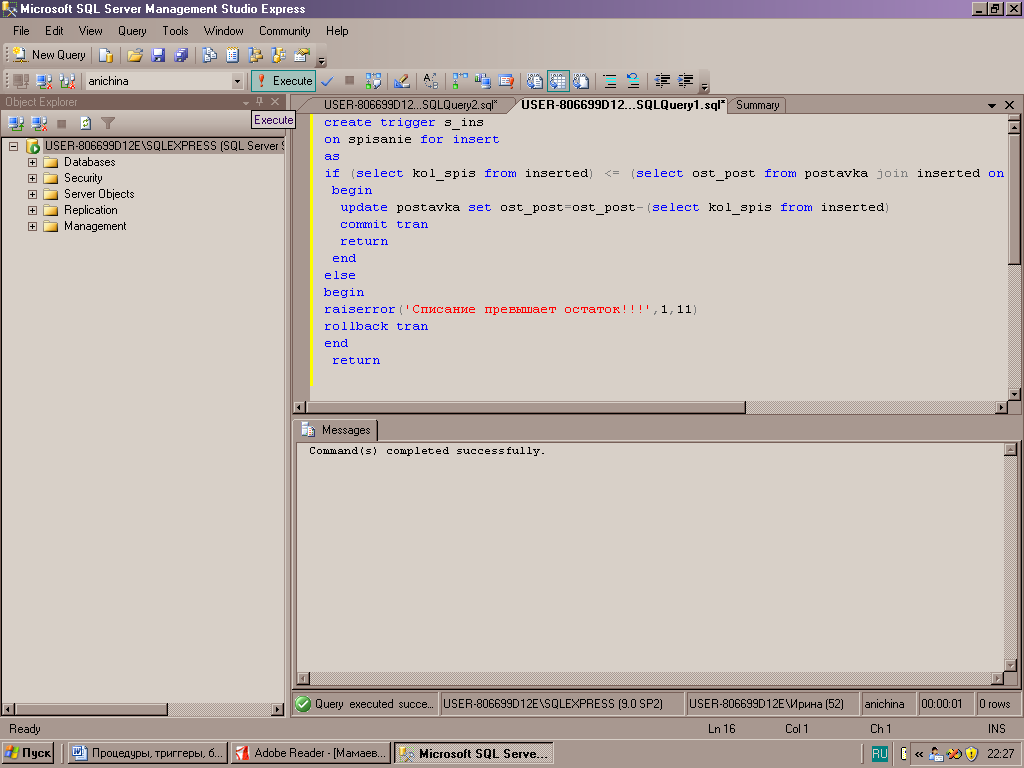Select the Server Objects tree item
This screenshot has height=768, width=1024.
(x=99, y=194)
